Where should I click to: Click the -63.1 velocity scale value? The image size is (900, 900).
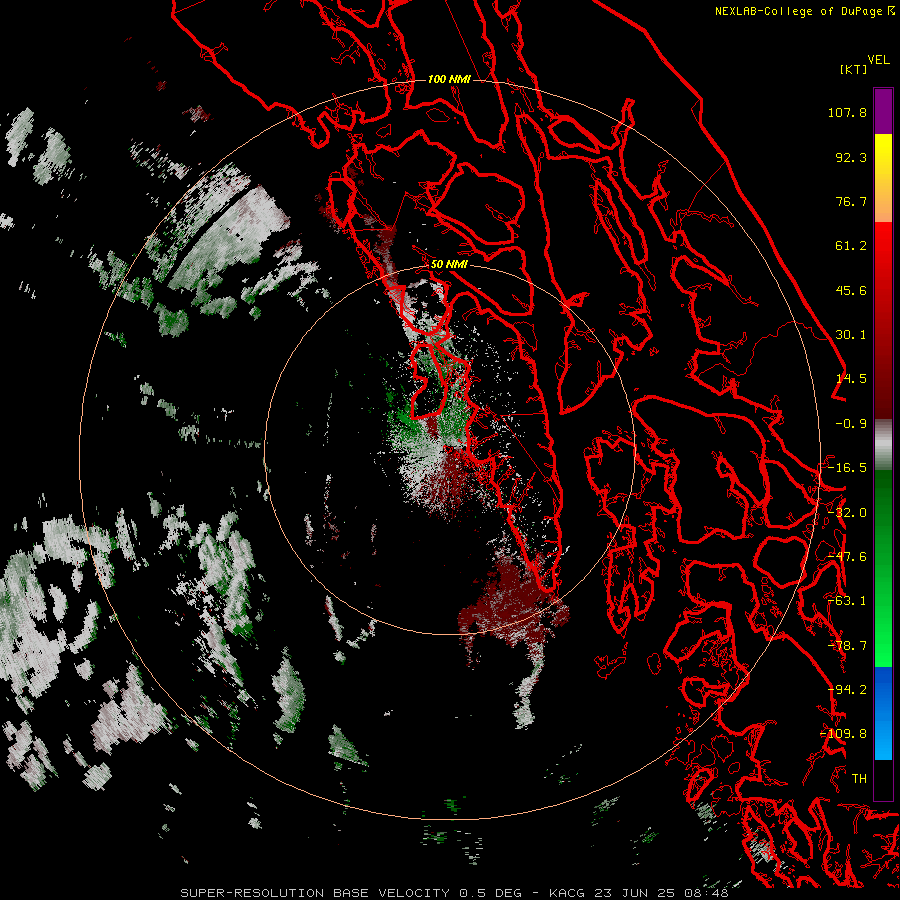847,601
